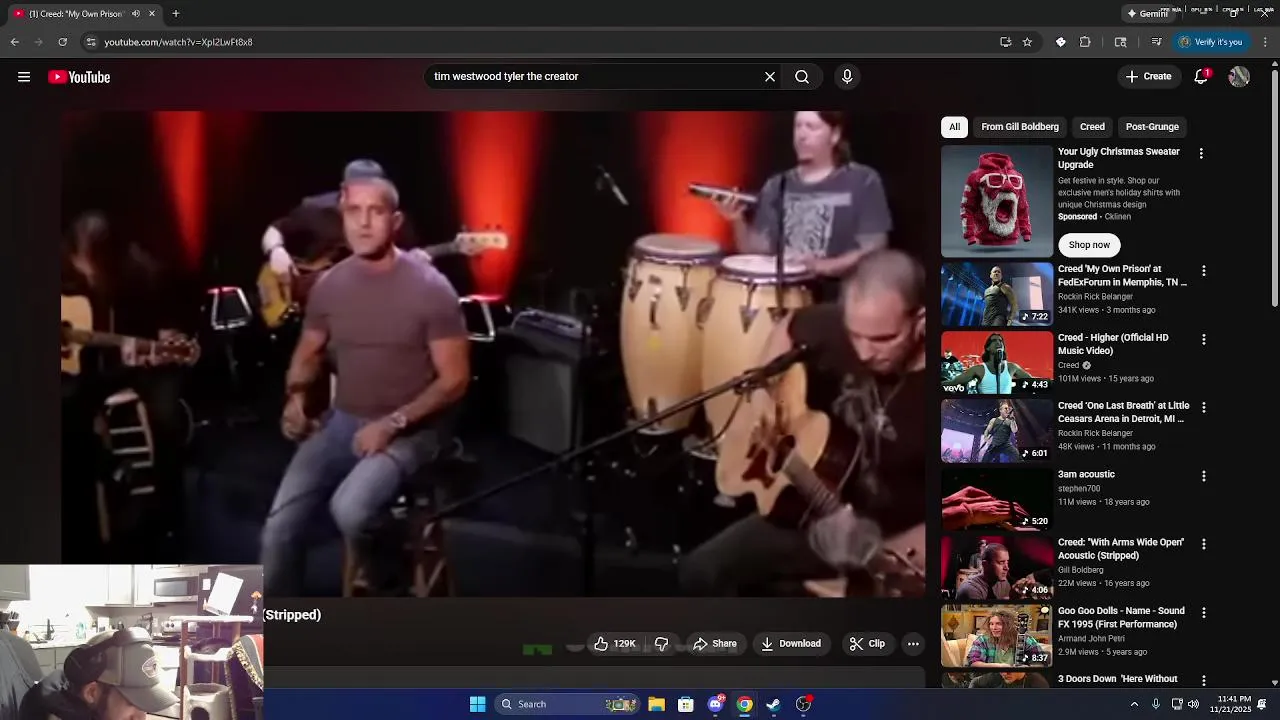Open the Goo Goo Dolls Name thumbnail
Screen dimensions: 1280x720
997,635
